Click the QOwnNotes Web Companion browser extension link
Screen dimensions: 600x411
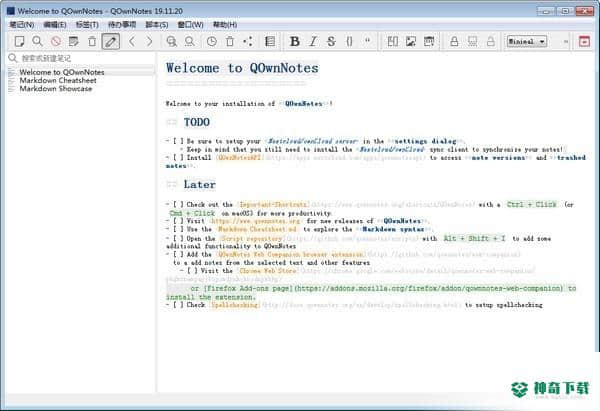[x=290, y=254]
